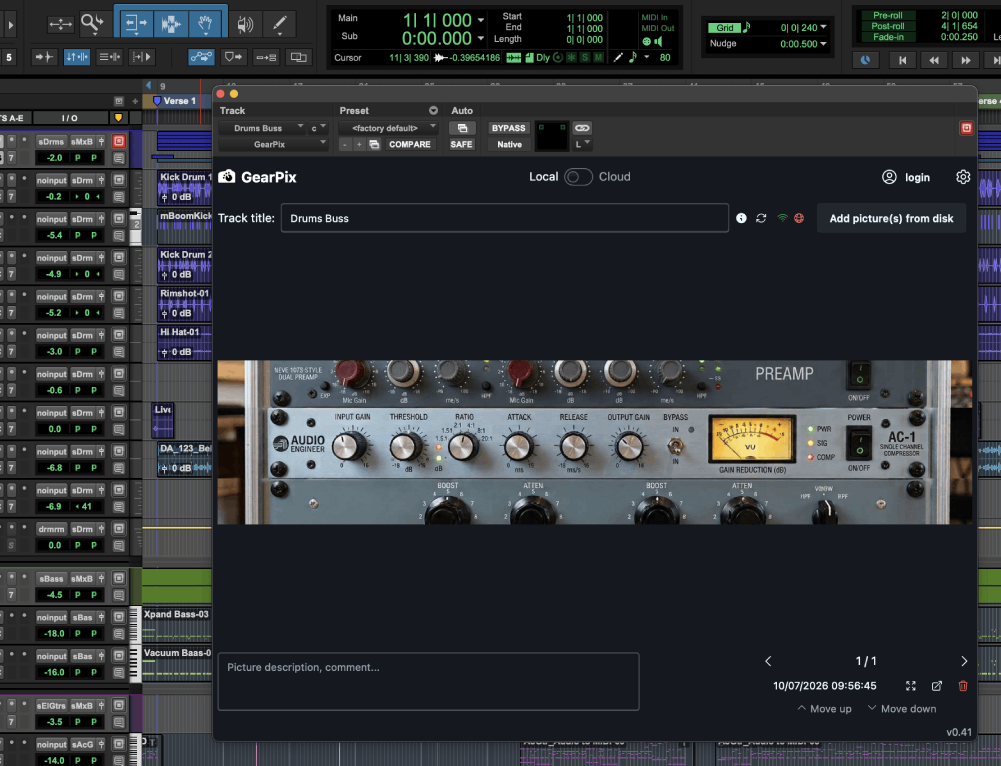Click the Native button
This screenshot has width=1001, height=766.
(x=509, y=144)
